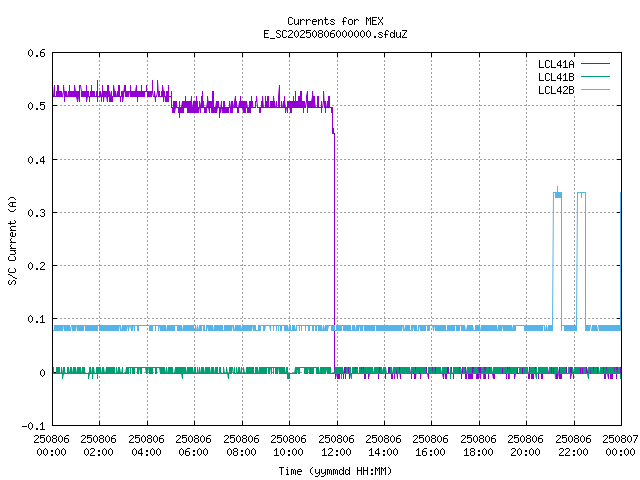Click the y-axis tick value 0.1
The width and height of the screenshot is (640, 480).
click(36, 319)
